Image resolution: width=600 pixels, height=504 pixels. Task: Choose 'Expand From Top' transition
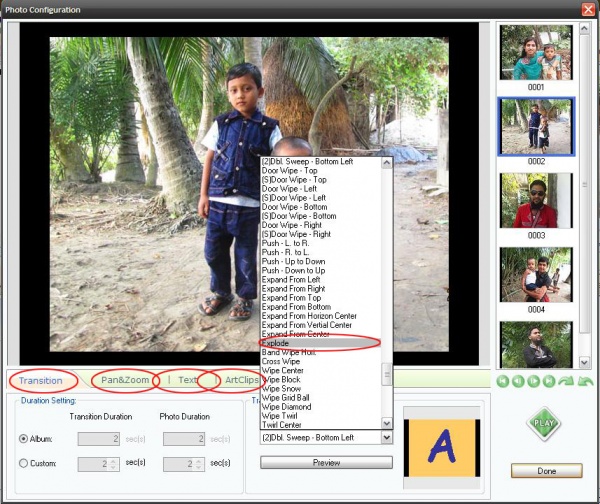click(321, 298)
